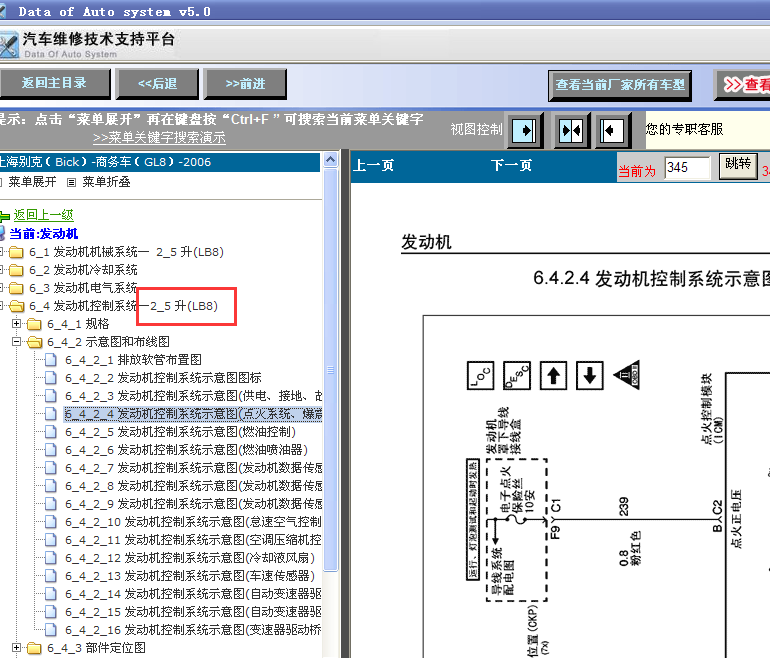Image resolution: width=770 pixels, height=658 pixels.
Task: Open 6_4_2_11 示意图(空调压缩机控制)
Action: [x=193, y=540]
